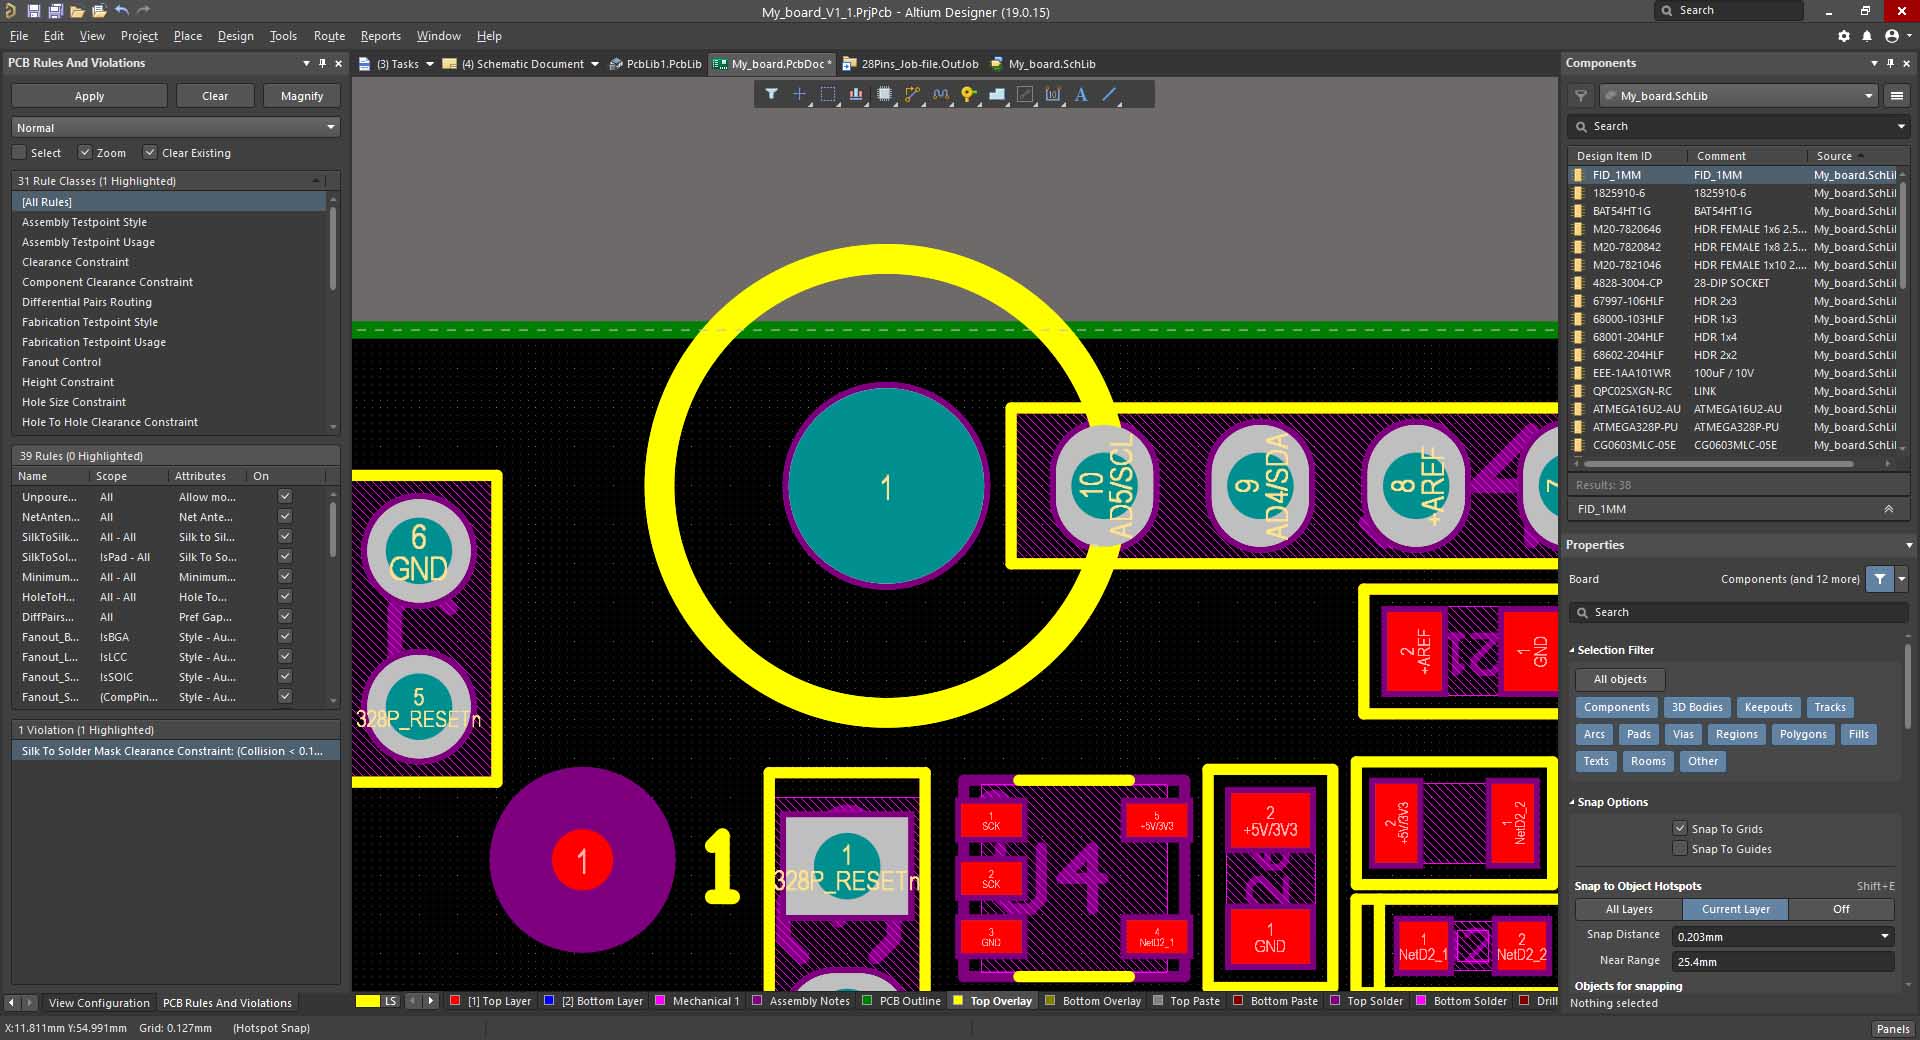Enable the Select checkbox
Viewport: 1920px width, 1040px height.
tap(19, 152)
